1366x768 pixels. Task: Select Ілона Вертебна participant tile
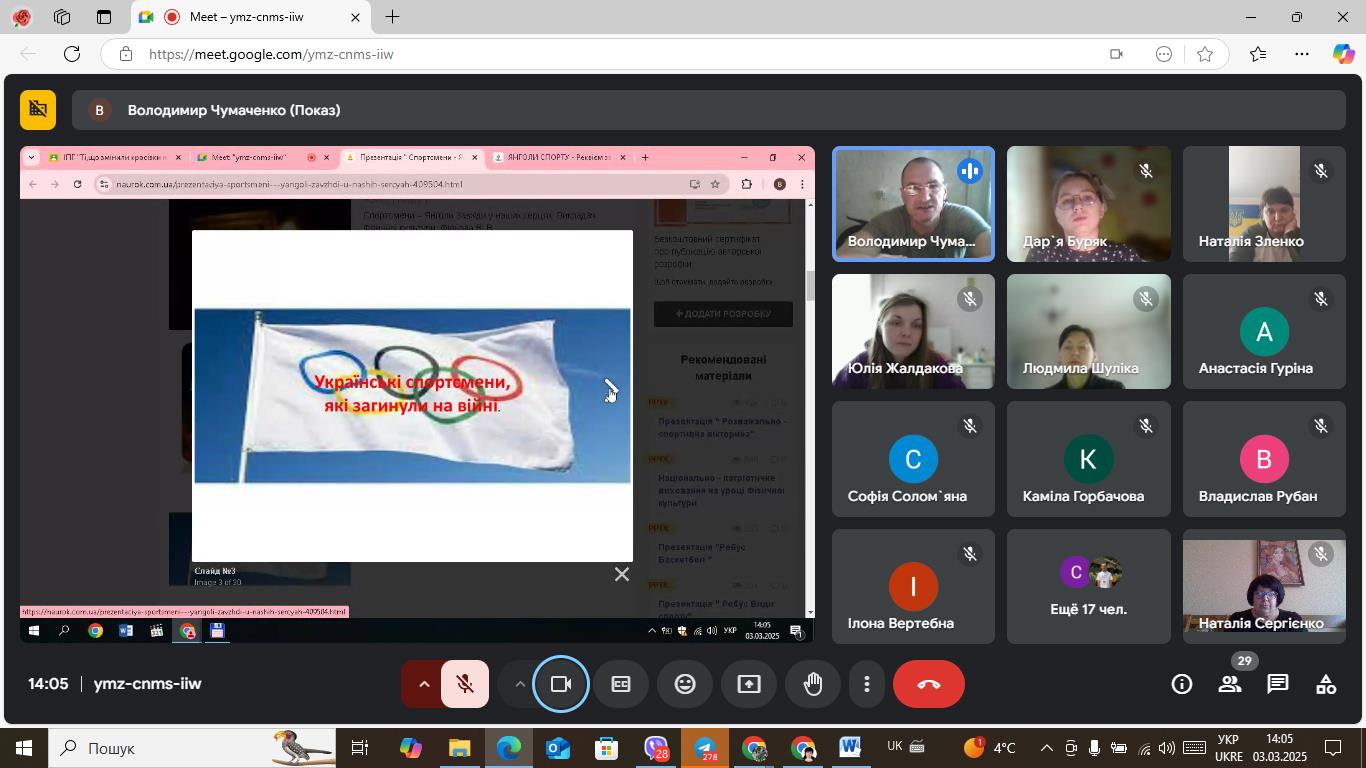tap(913, 586)
